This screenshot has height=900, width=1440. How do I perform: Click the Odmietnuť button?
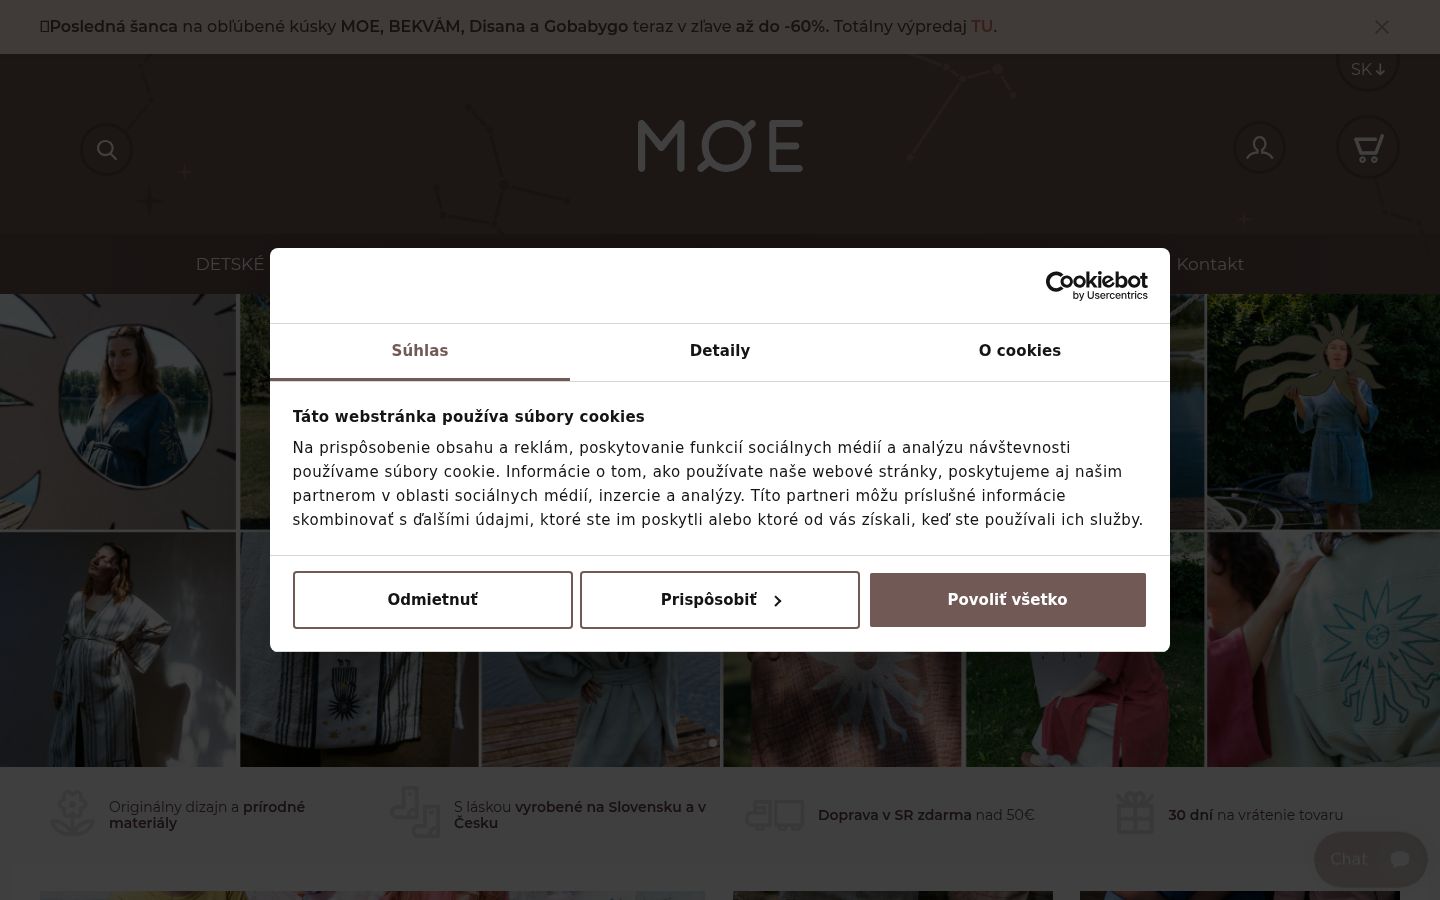(x=433, y=600)
